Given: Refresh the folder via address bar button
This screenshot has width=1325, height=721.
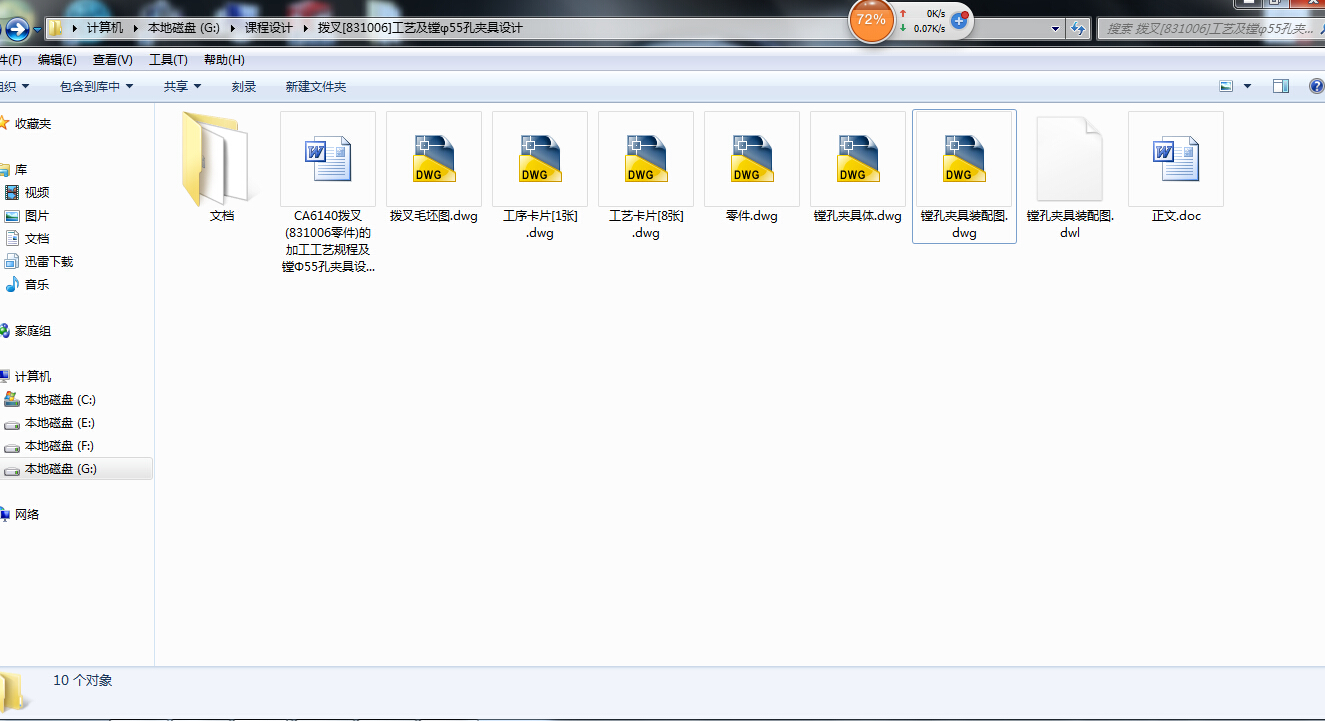Looking at the screenshot, I should pyautogui.click(x=1078, y=29).
